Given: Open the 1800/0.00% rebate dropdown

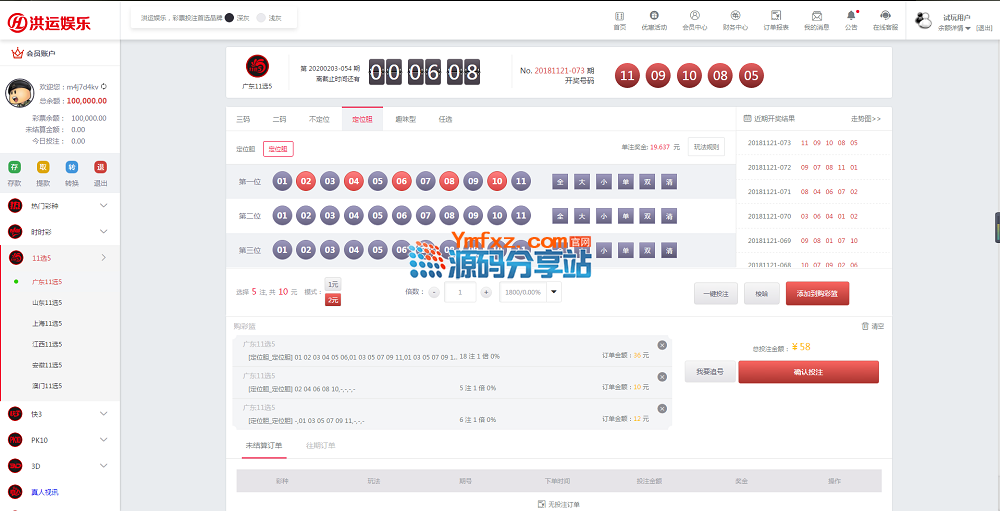Looking at the screenshot, I should click(554, 292).
